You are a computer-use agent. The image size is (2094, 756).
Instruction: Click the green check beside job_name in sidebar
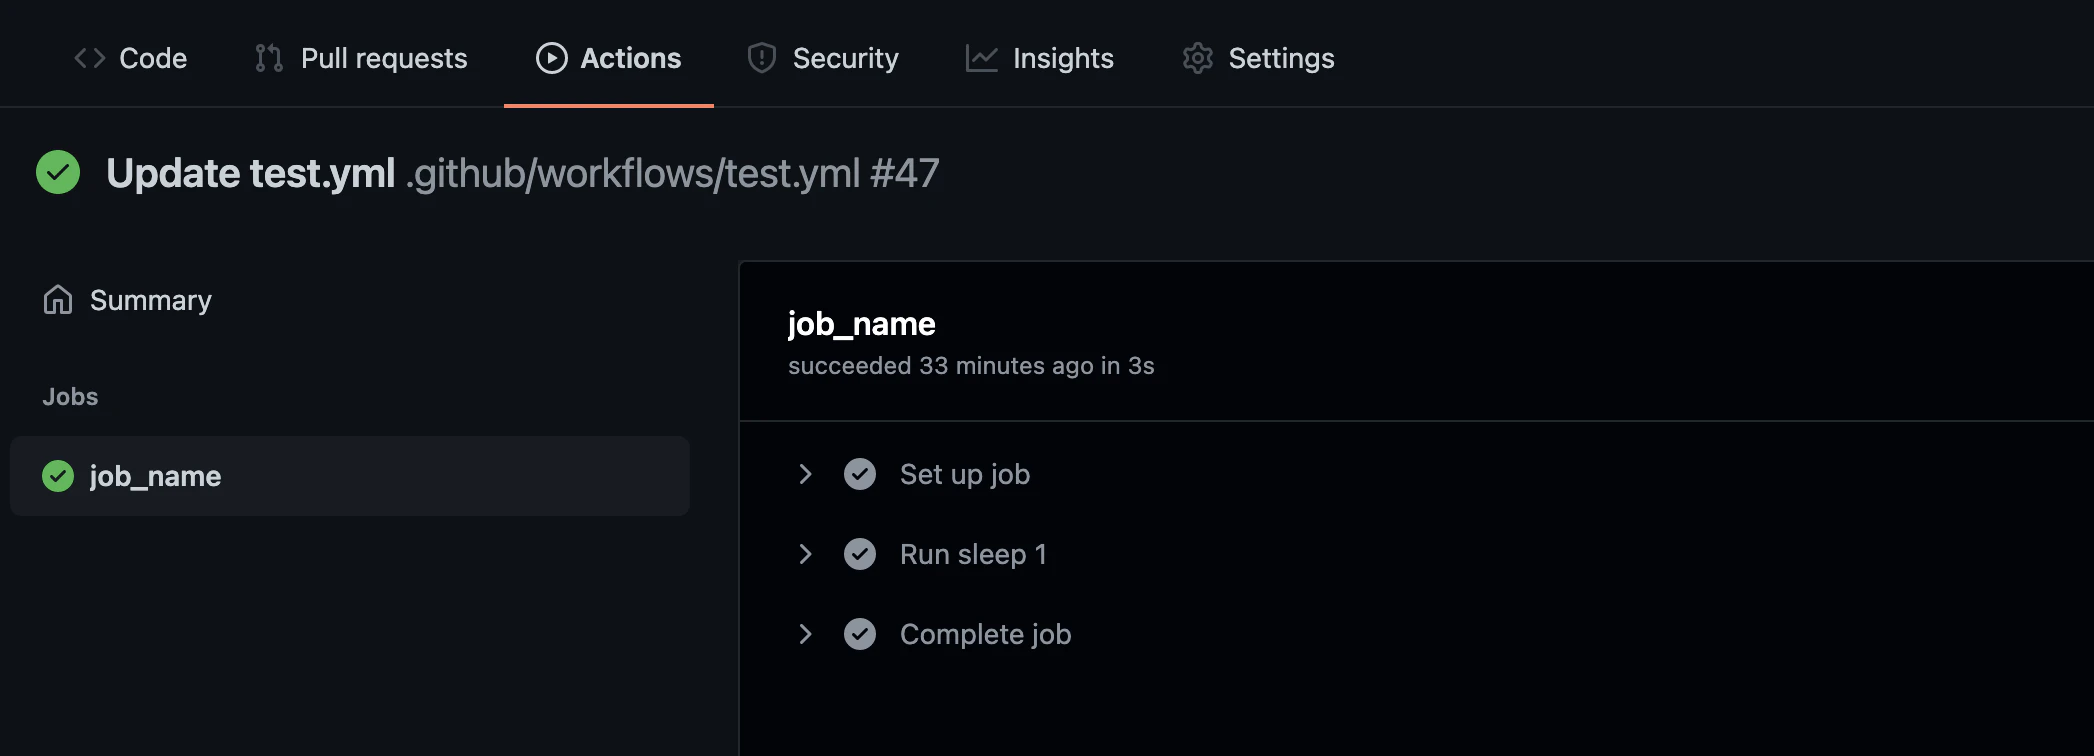coord(58,476)
